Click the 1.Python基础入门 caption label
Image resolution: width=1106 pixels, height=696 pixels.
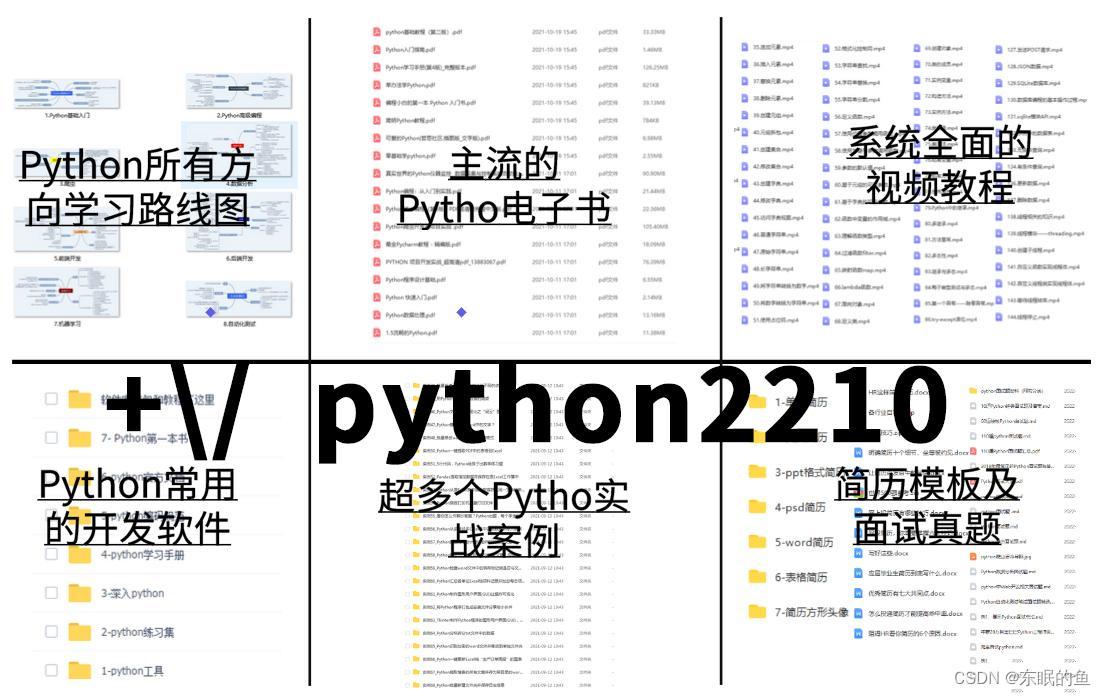tap(67, 115)
